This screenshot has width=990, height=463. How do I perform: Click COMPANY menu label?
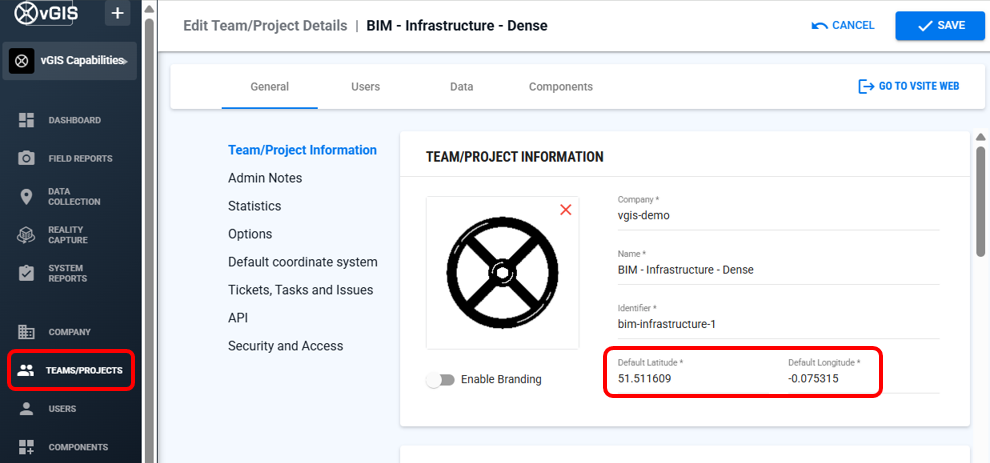(x=69, y=332)
